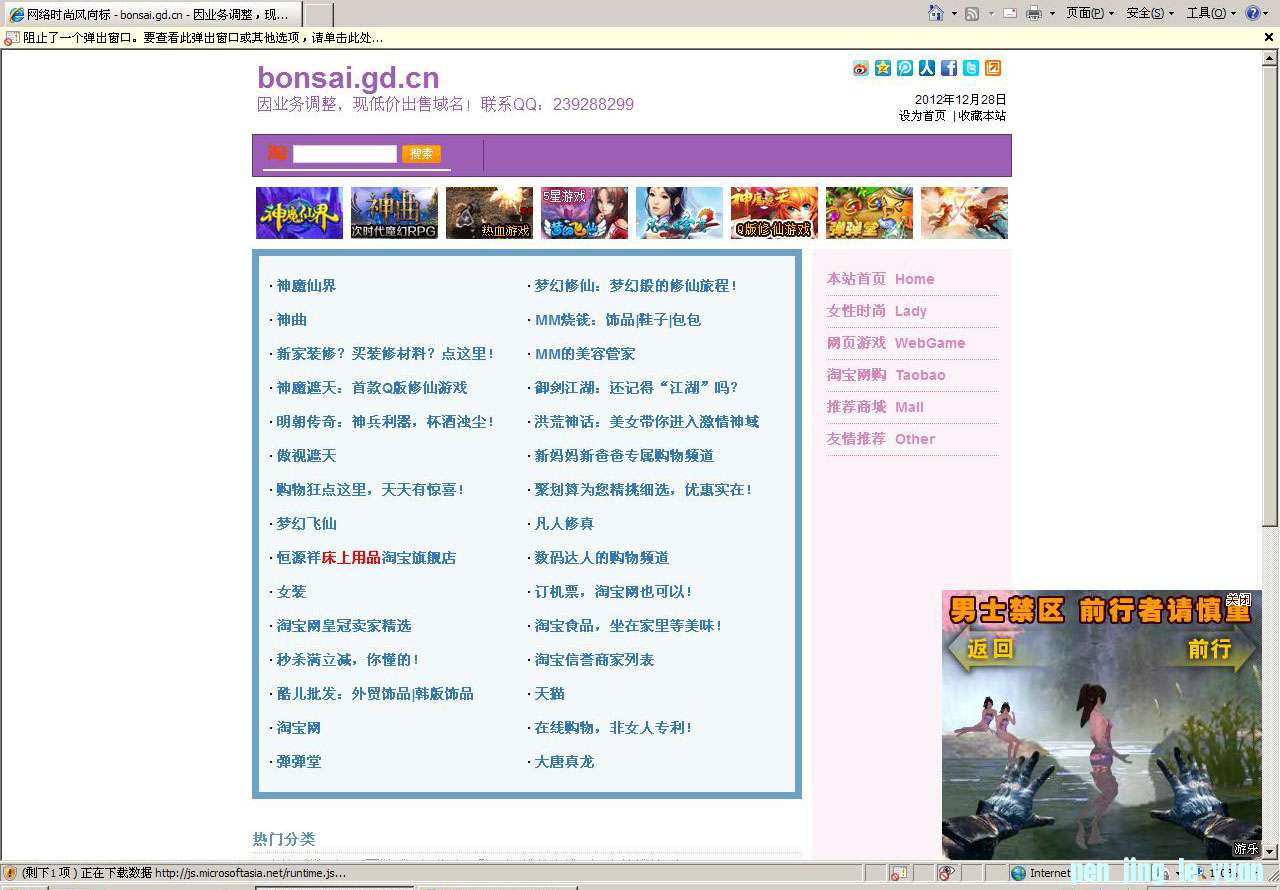Viewport: 1280px width, 890px height.
Task: Go to 推荐商城 Mall sidebar item
Action: pos(875,407)
